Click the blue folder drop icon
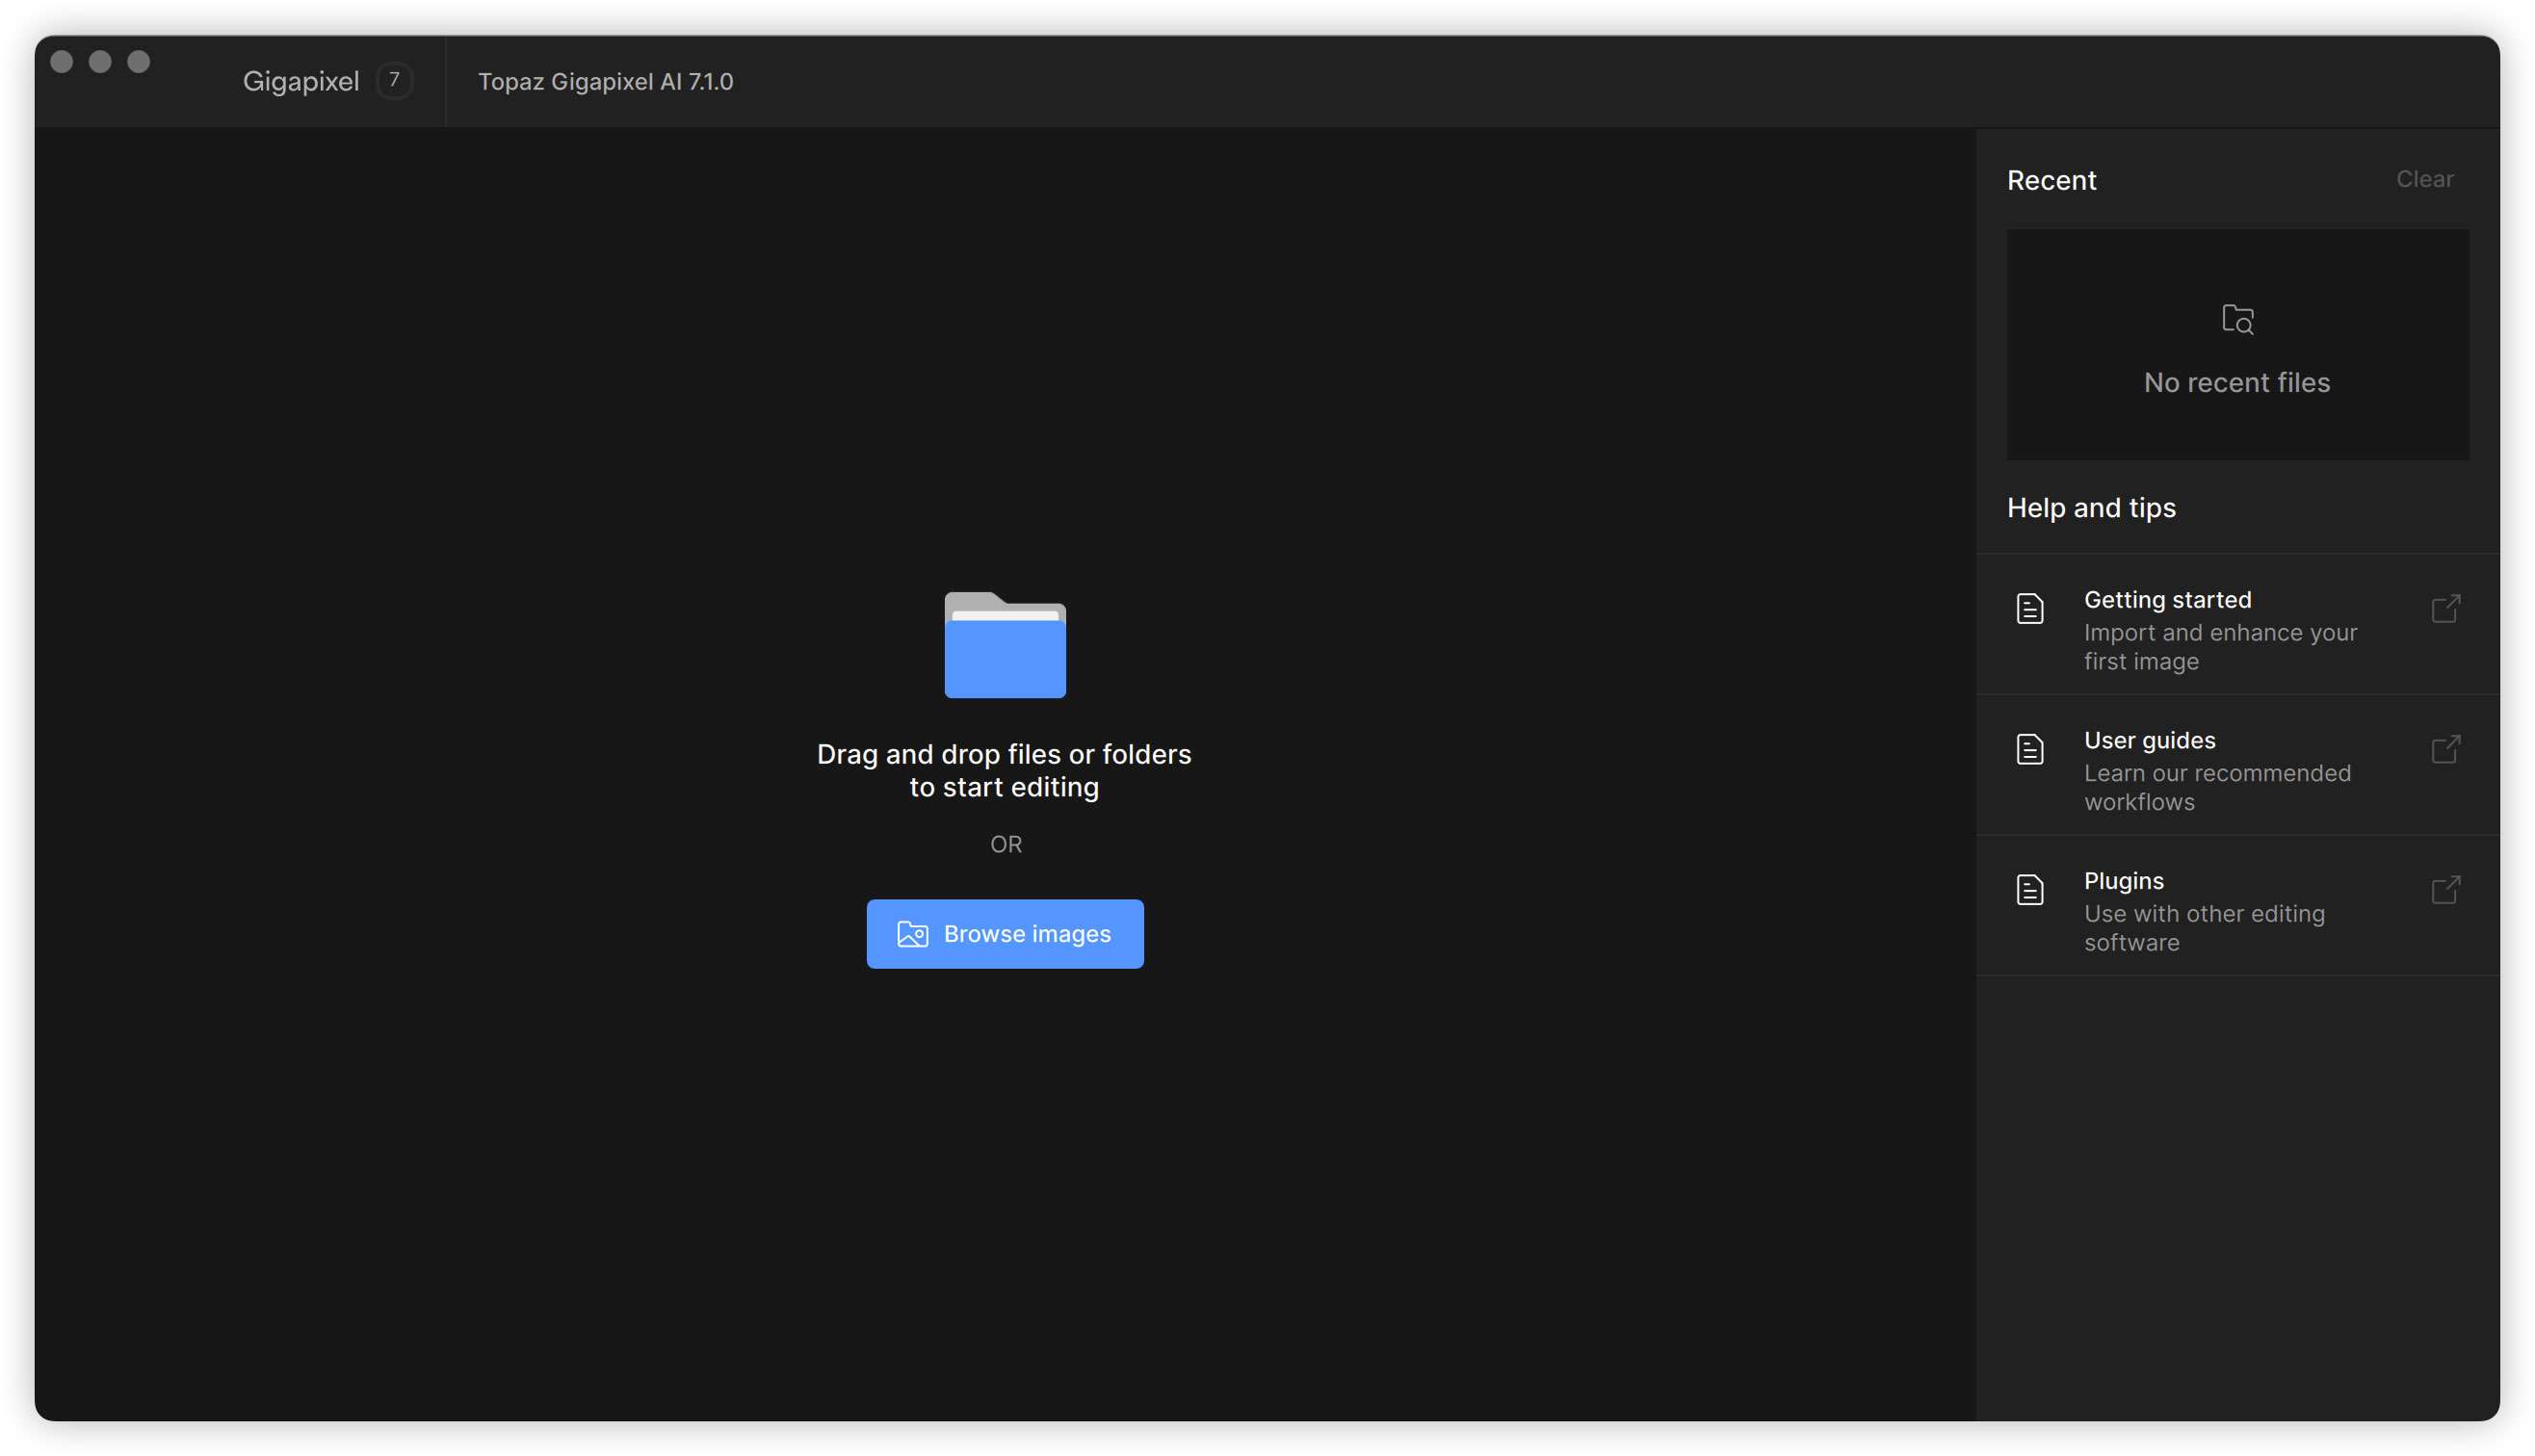This screenshot has height=1456, width=2535. click(x=1005, y=644)
